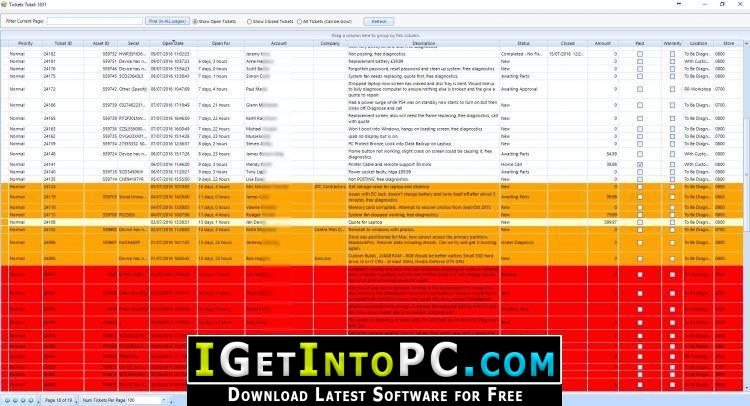Click the Find (in ALL pages) button

click(x=167, y=22)
